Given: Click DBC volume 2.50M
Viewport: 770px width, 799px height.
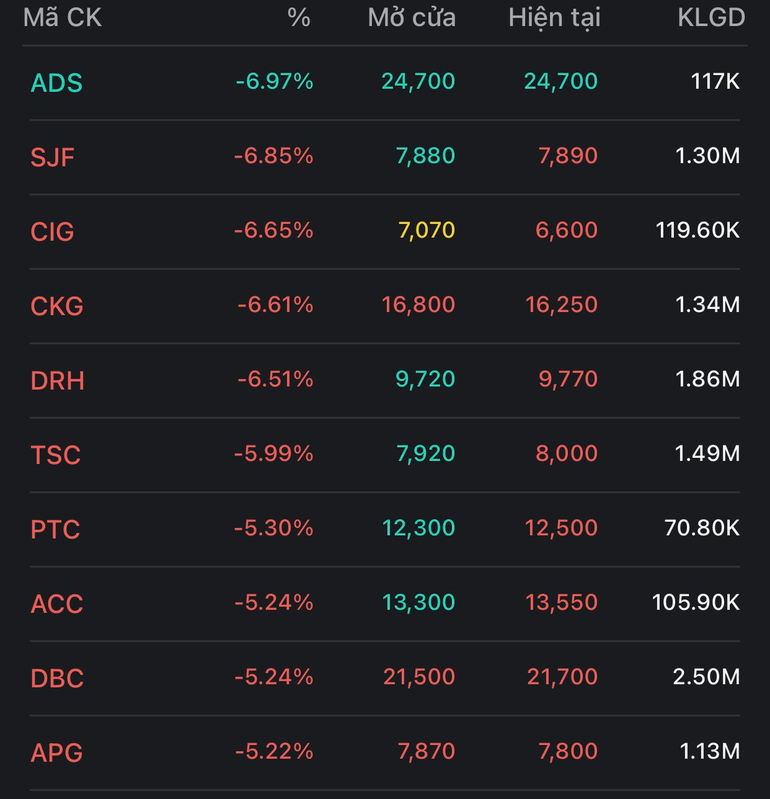Looking at the screenshot, I should (706, 677).
